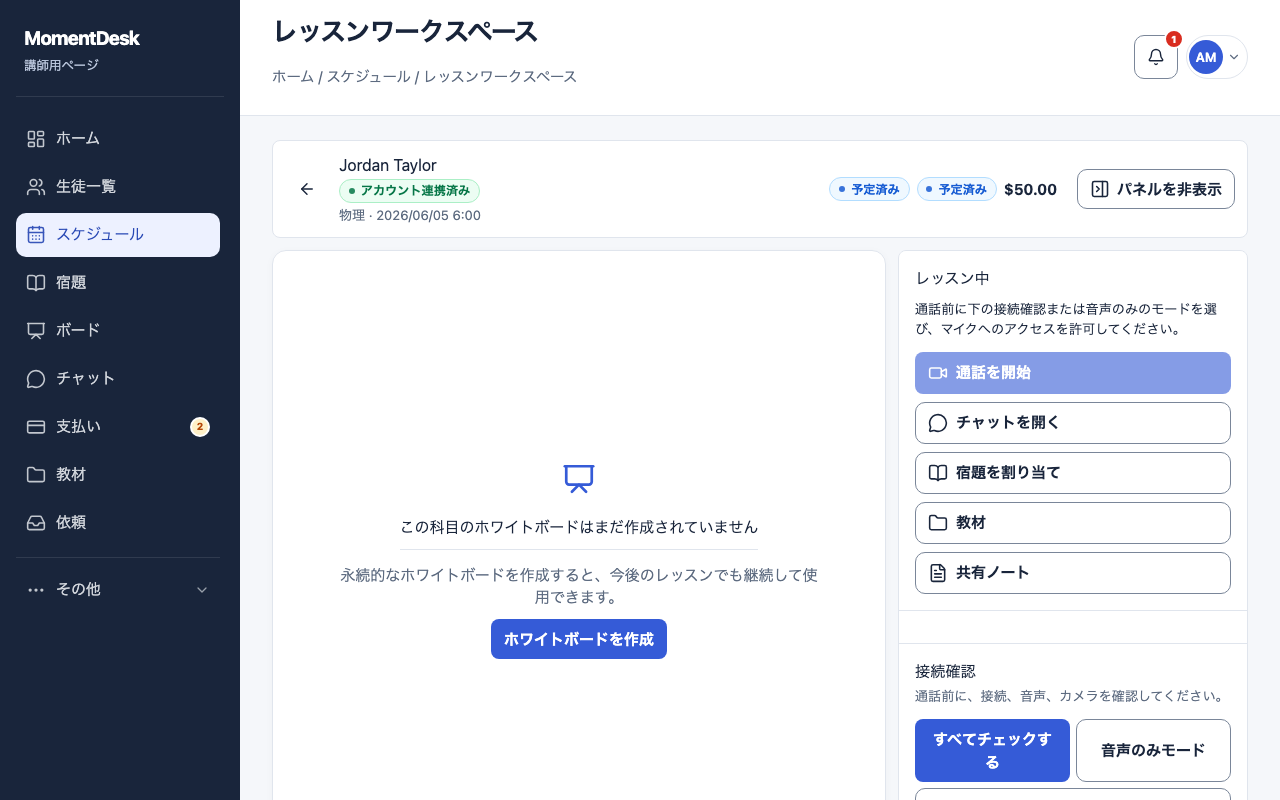Click the 物理 · 2026/06/05 6:00 lesson details

pos(410,215)
